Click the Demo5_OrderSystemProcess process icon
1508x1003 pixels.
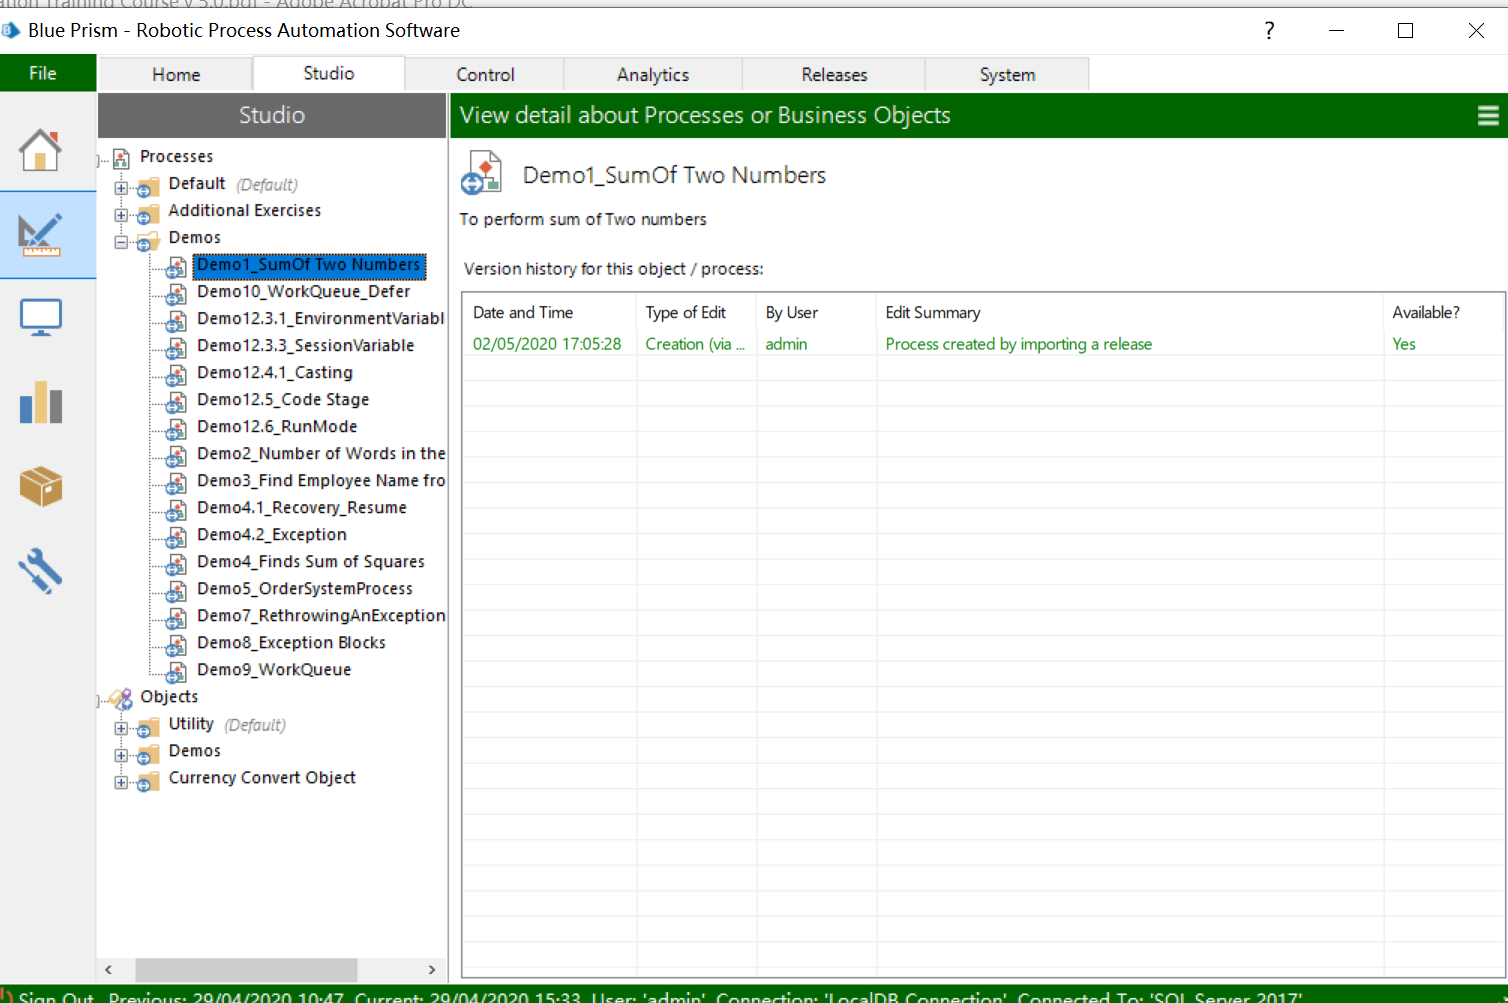pos(176,590)
